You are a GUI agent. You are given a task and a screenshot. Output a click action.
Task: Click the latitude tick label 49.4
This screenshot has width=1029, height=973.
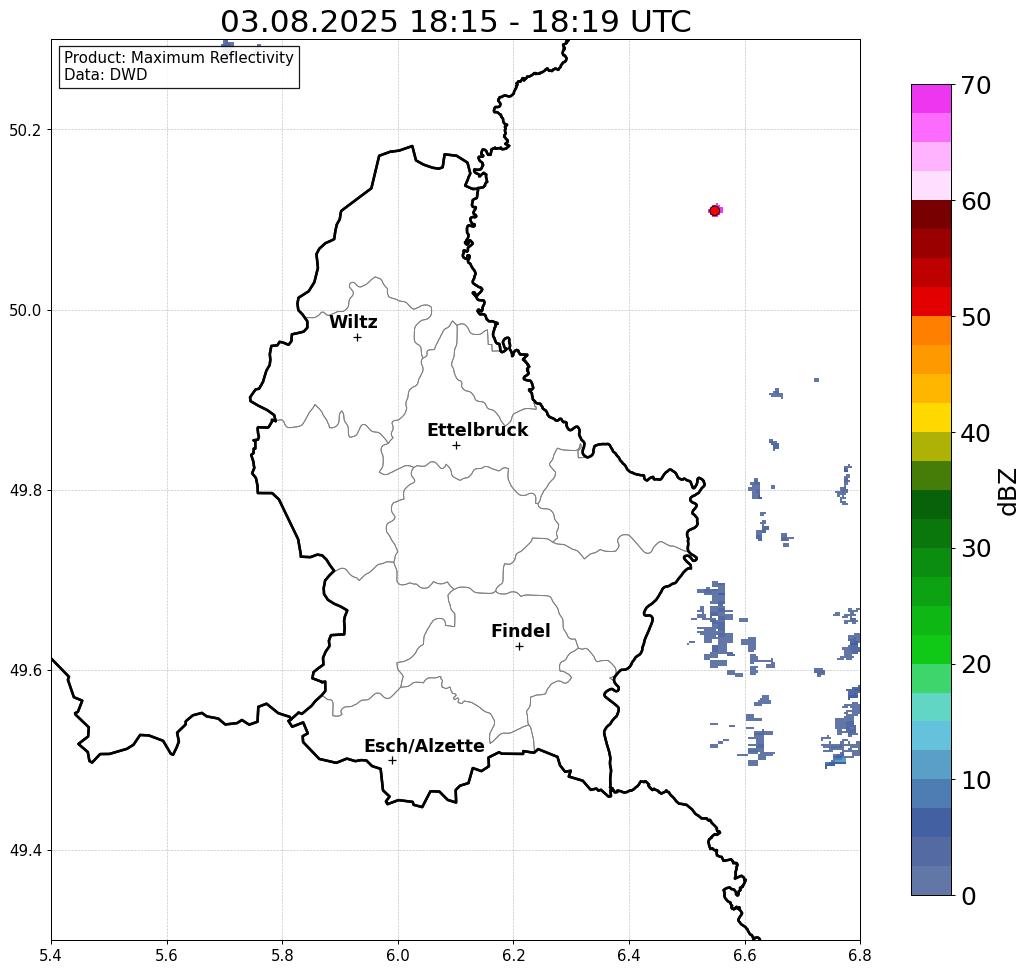click(25, 851)
